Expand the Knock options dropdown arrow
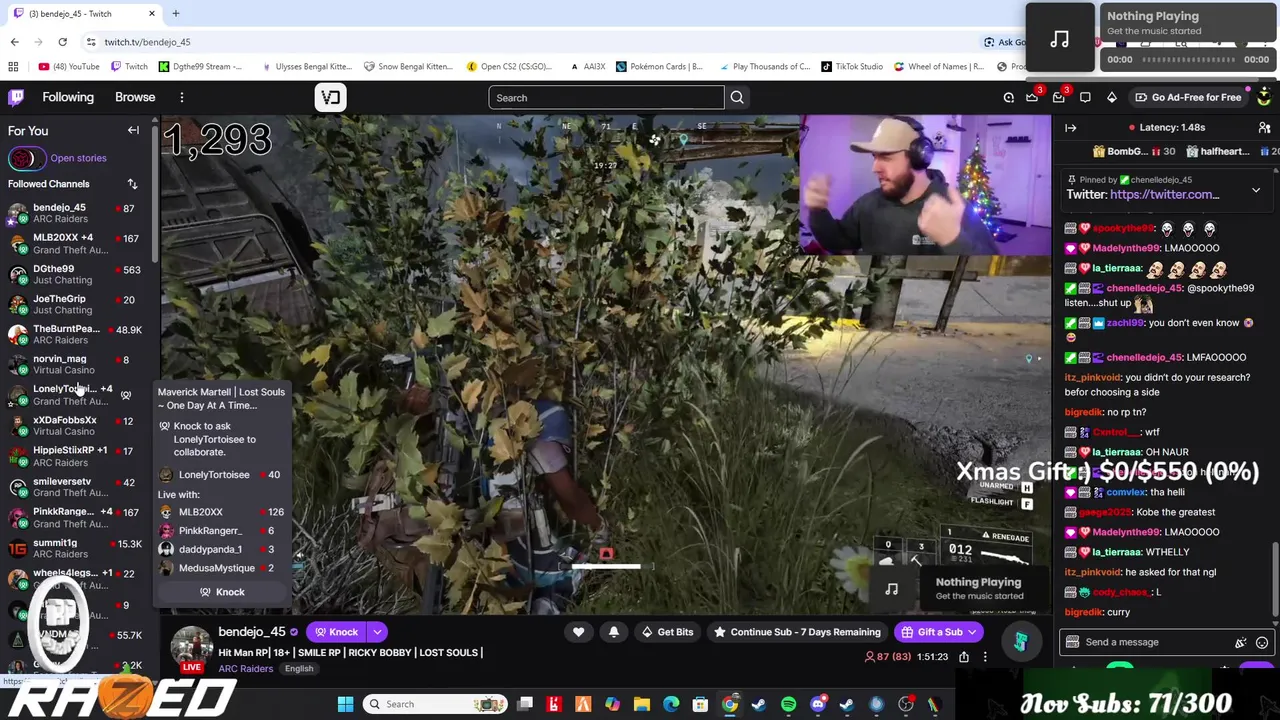Screen dimensions: 1280x720 [377, 632]
